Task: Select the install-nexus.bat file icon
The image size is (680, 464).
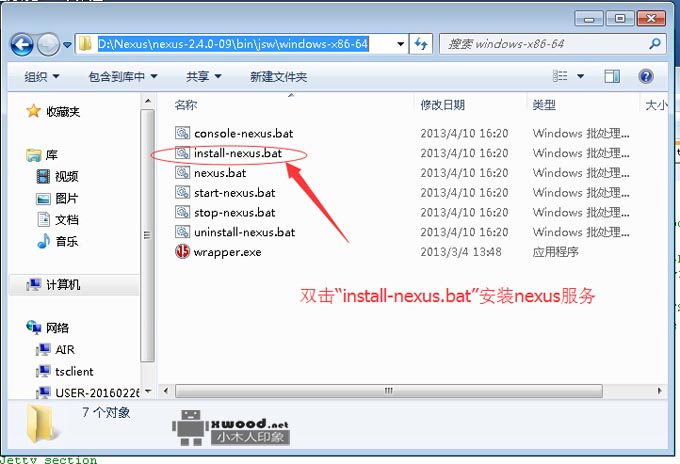Action: coord(182,153)
